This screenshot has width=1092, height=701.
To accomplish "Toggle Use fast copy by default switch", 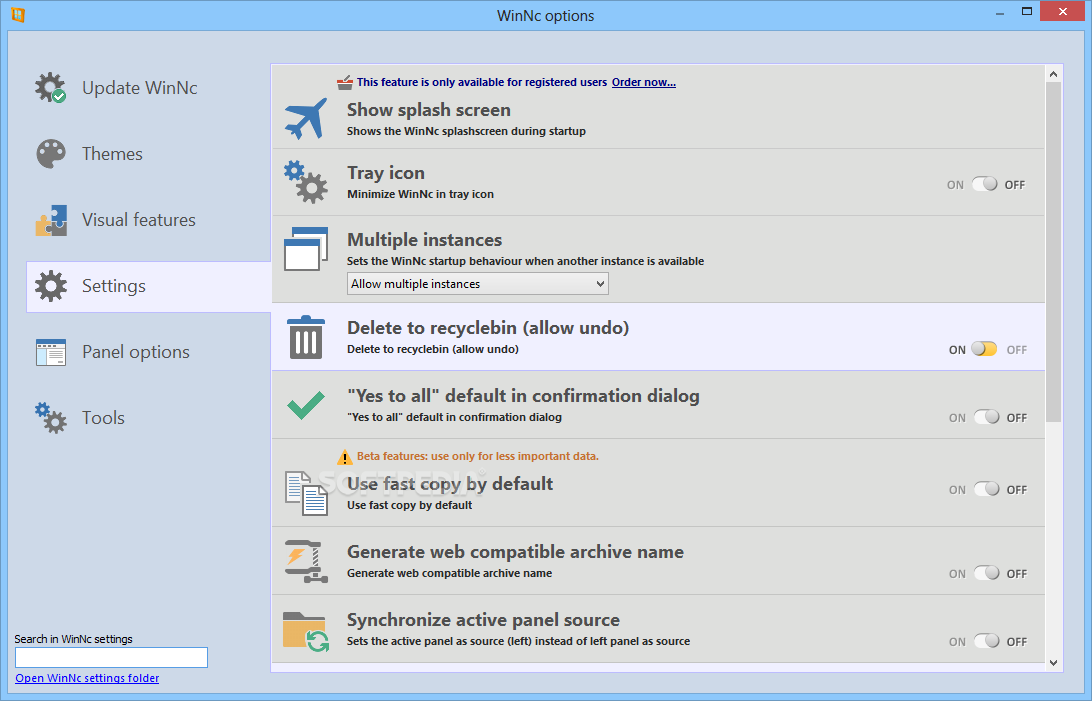I will 986,489.
